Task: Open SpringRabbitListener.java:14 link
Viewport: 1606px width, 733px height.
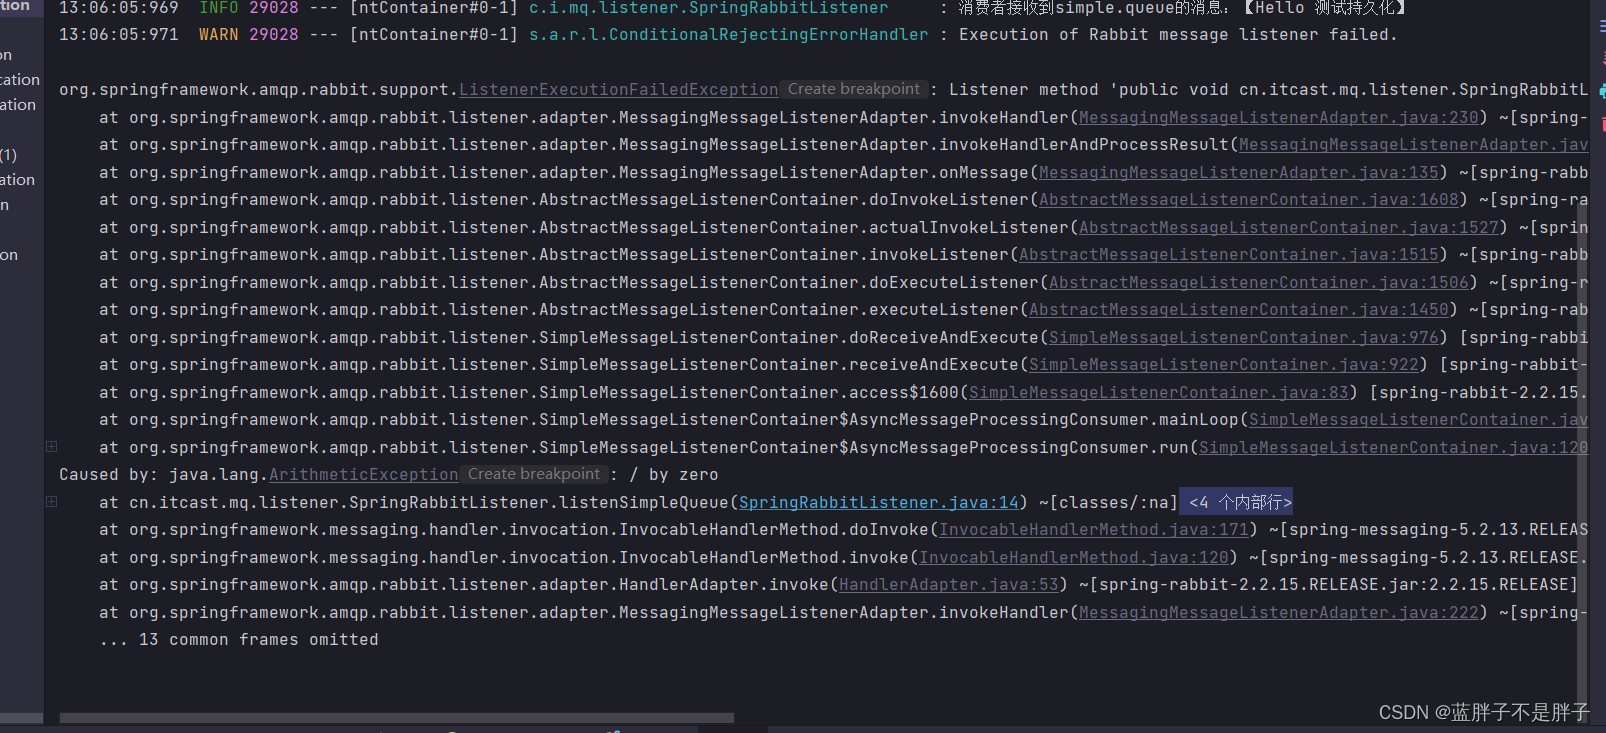Action: pos(878,503)
